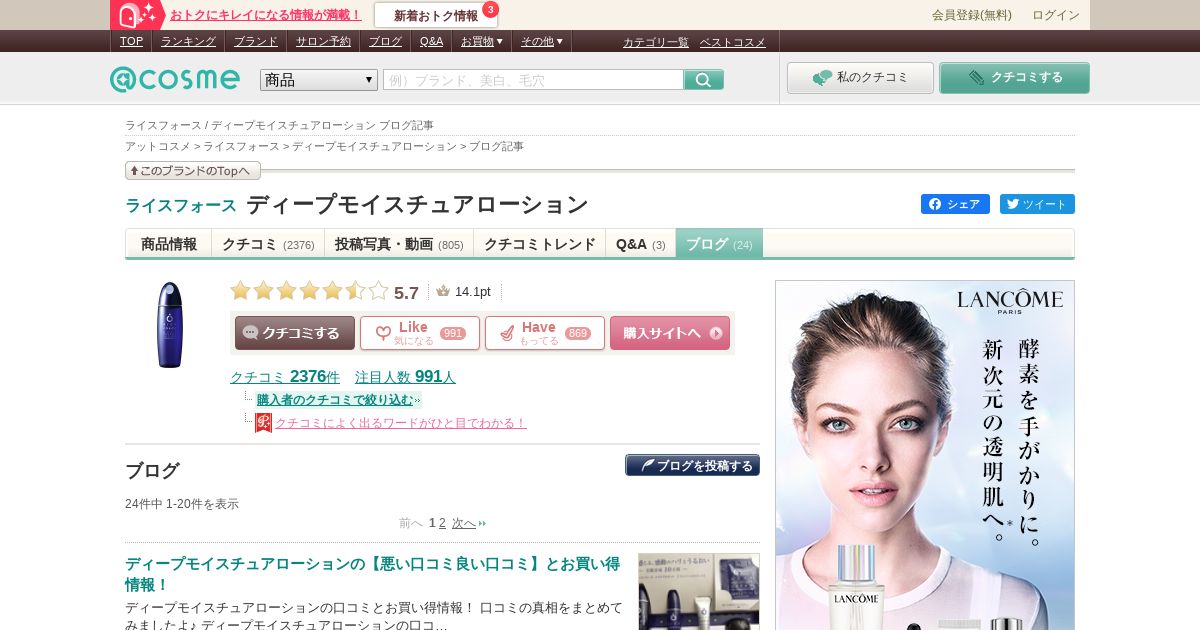Click ライスフォース breadcrumb link
The width and height of the screenshot is (1200, 630).
[x=241, y=146]
